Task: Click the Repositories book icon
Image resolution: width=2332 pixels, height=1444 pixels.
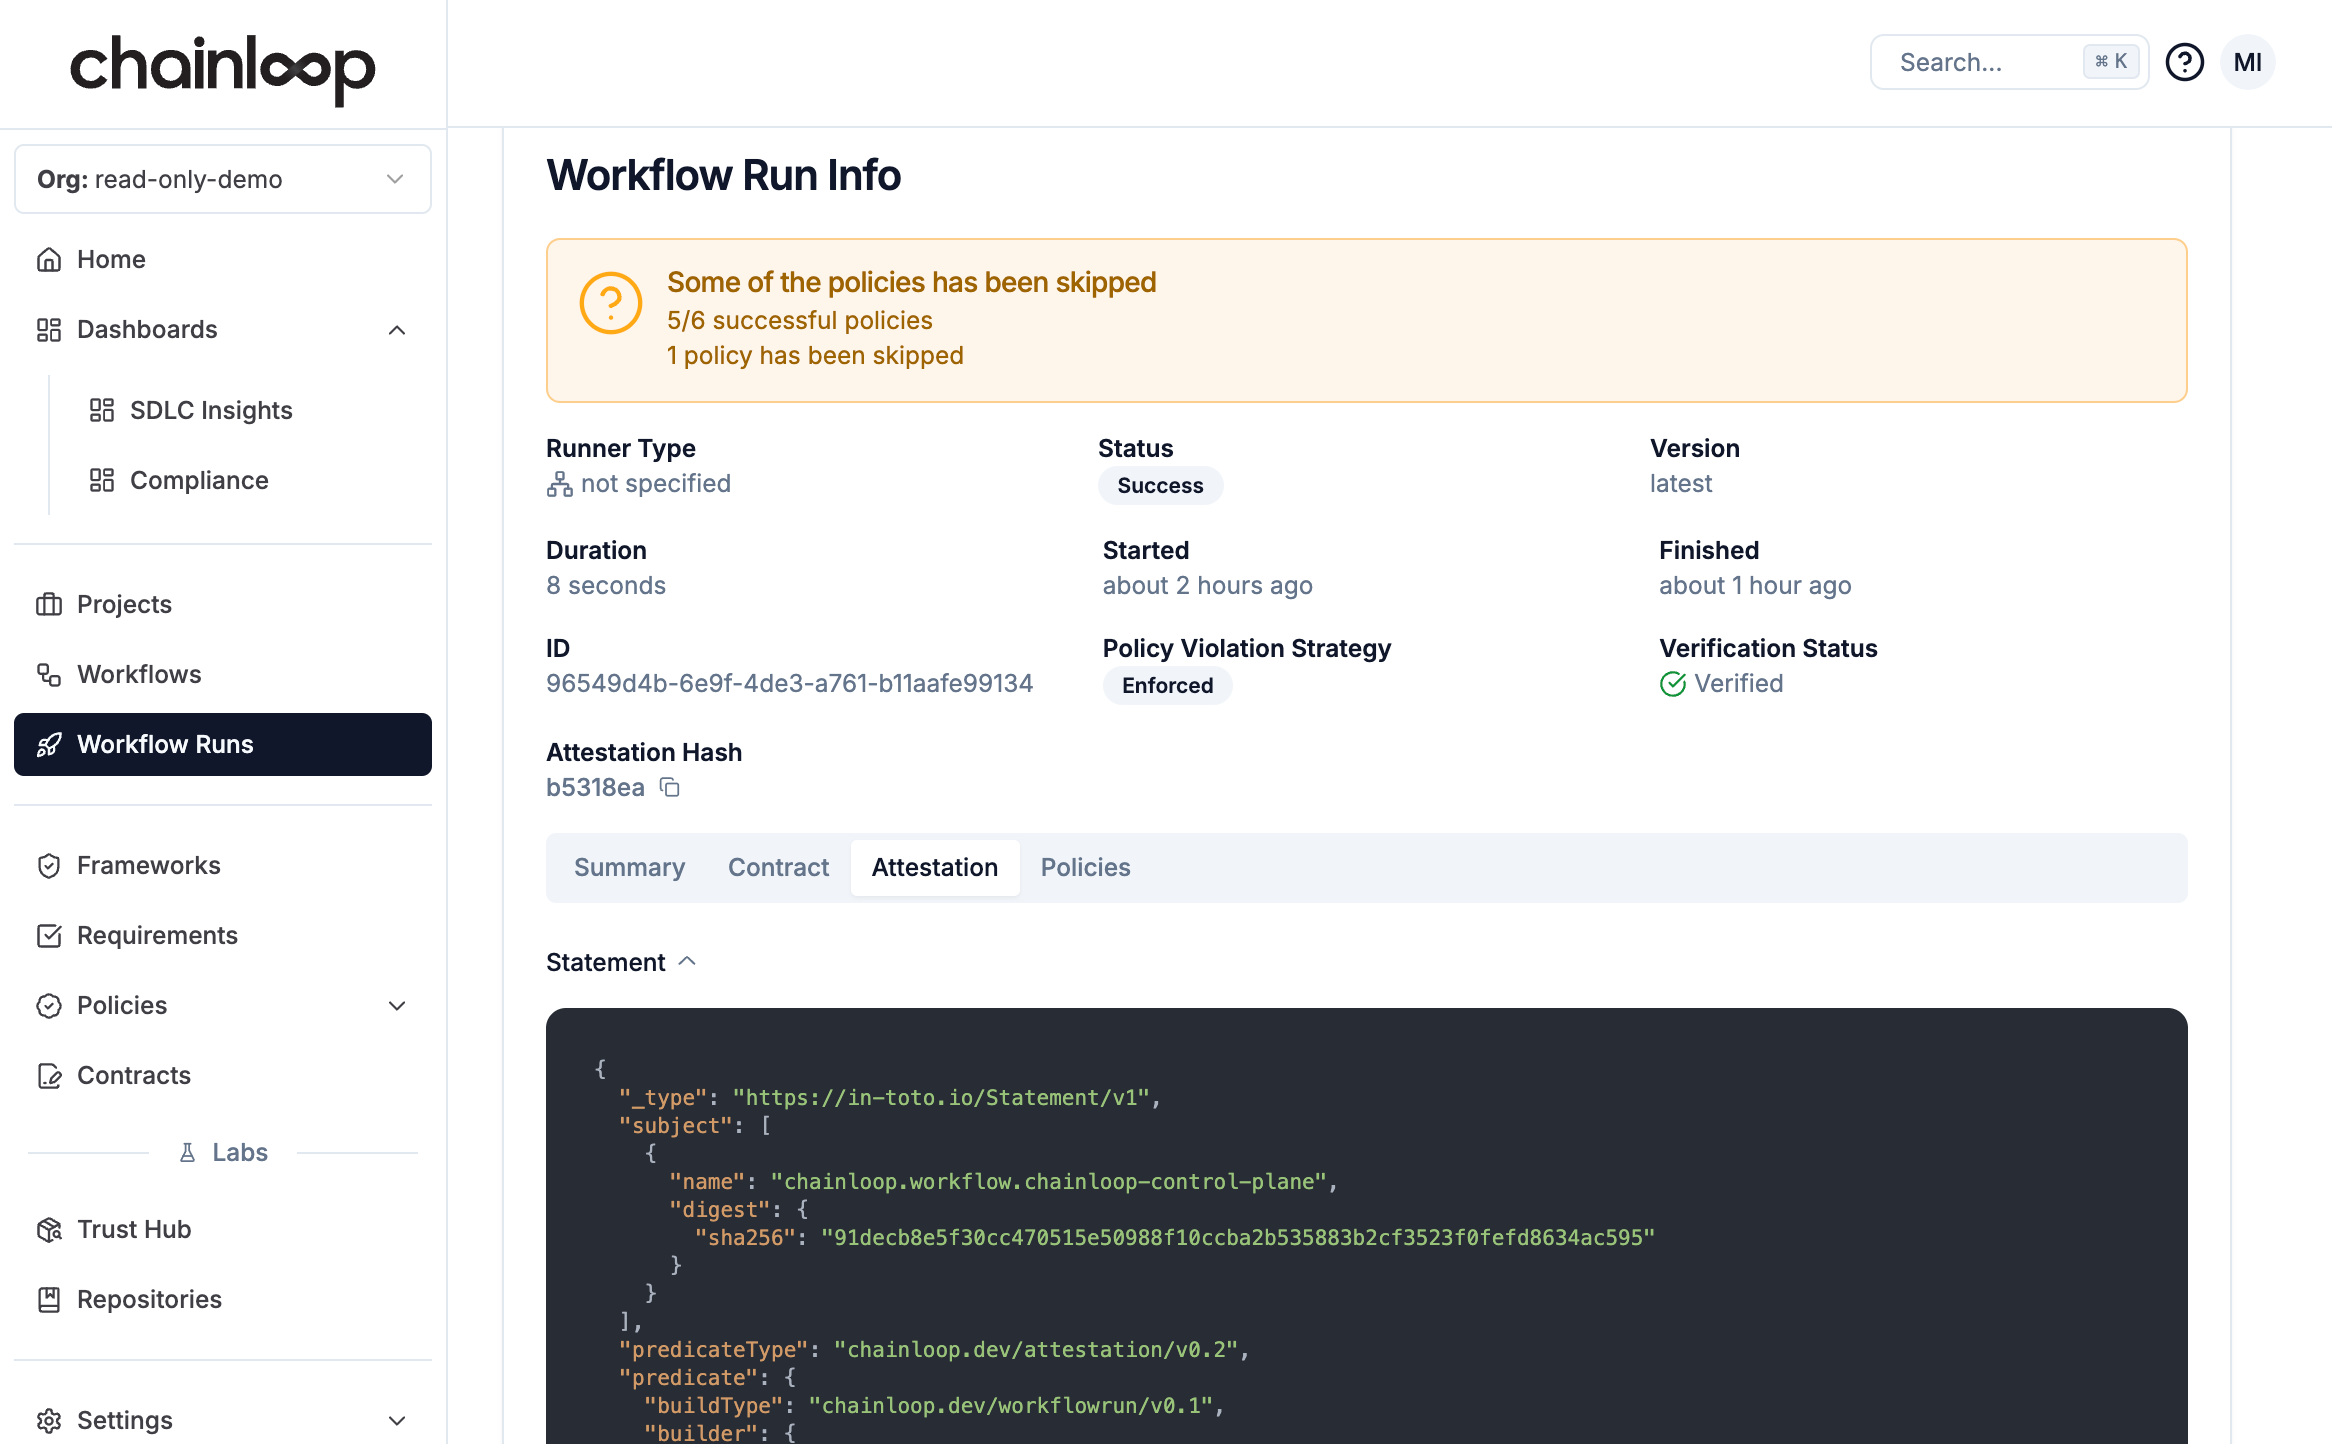Action: (x=49, y=1299)
